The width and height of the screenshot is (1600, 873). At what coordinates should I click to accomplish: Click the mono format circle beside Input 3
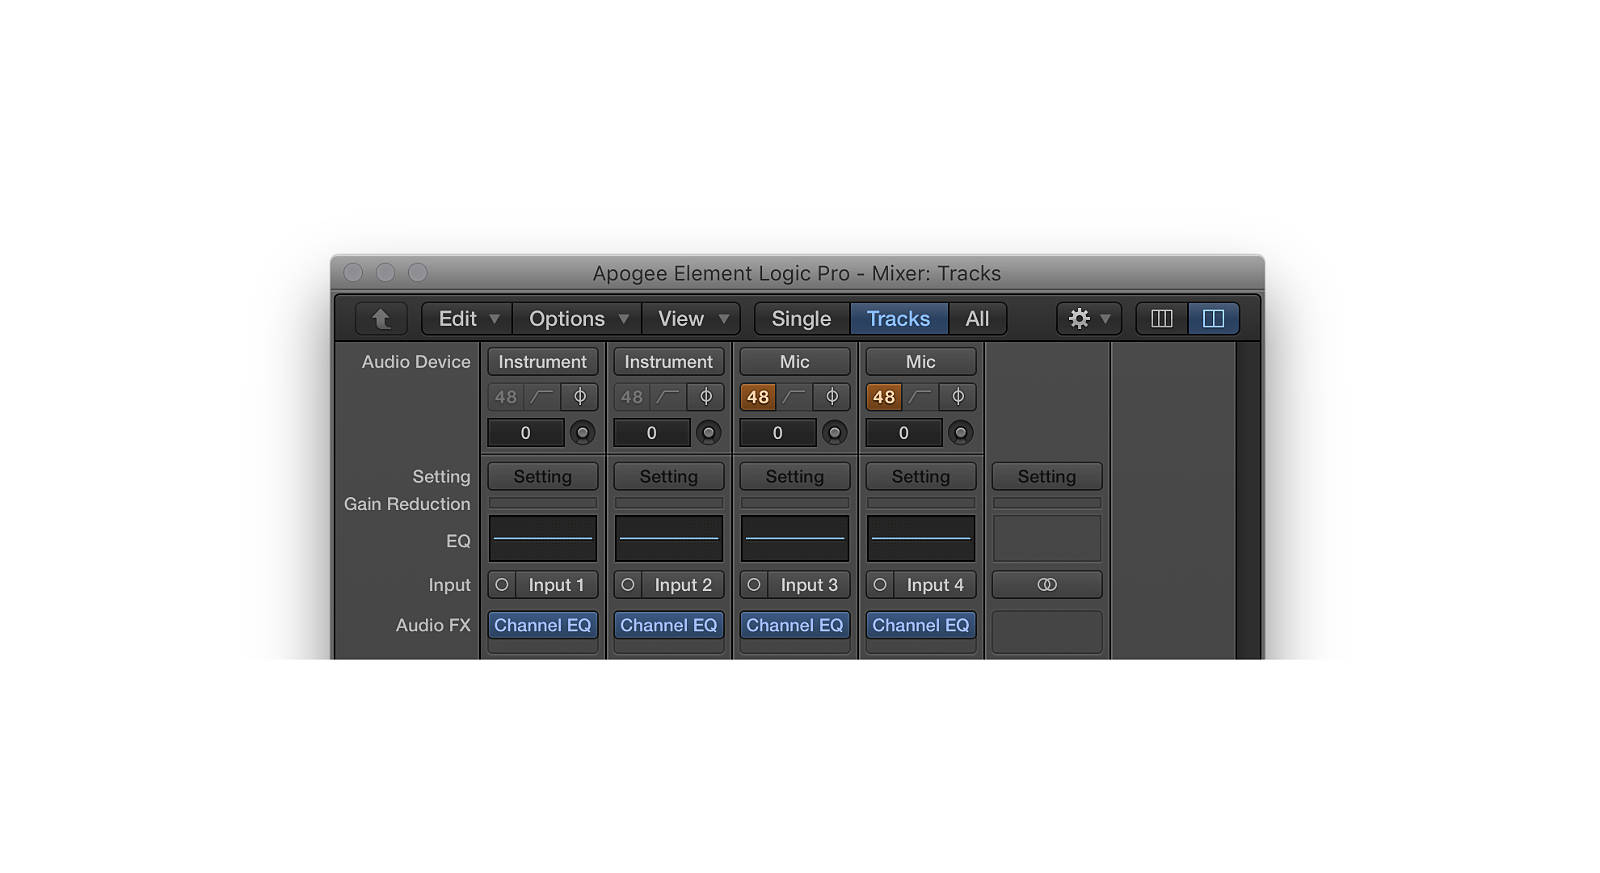[x=754, y=585]
